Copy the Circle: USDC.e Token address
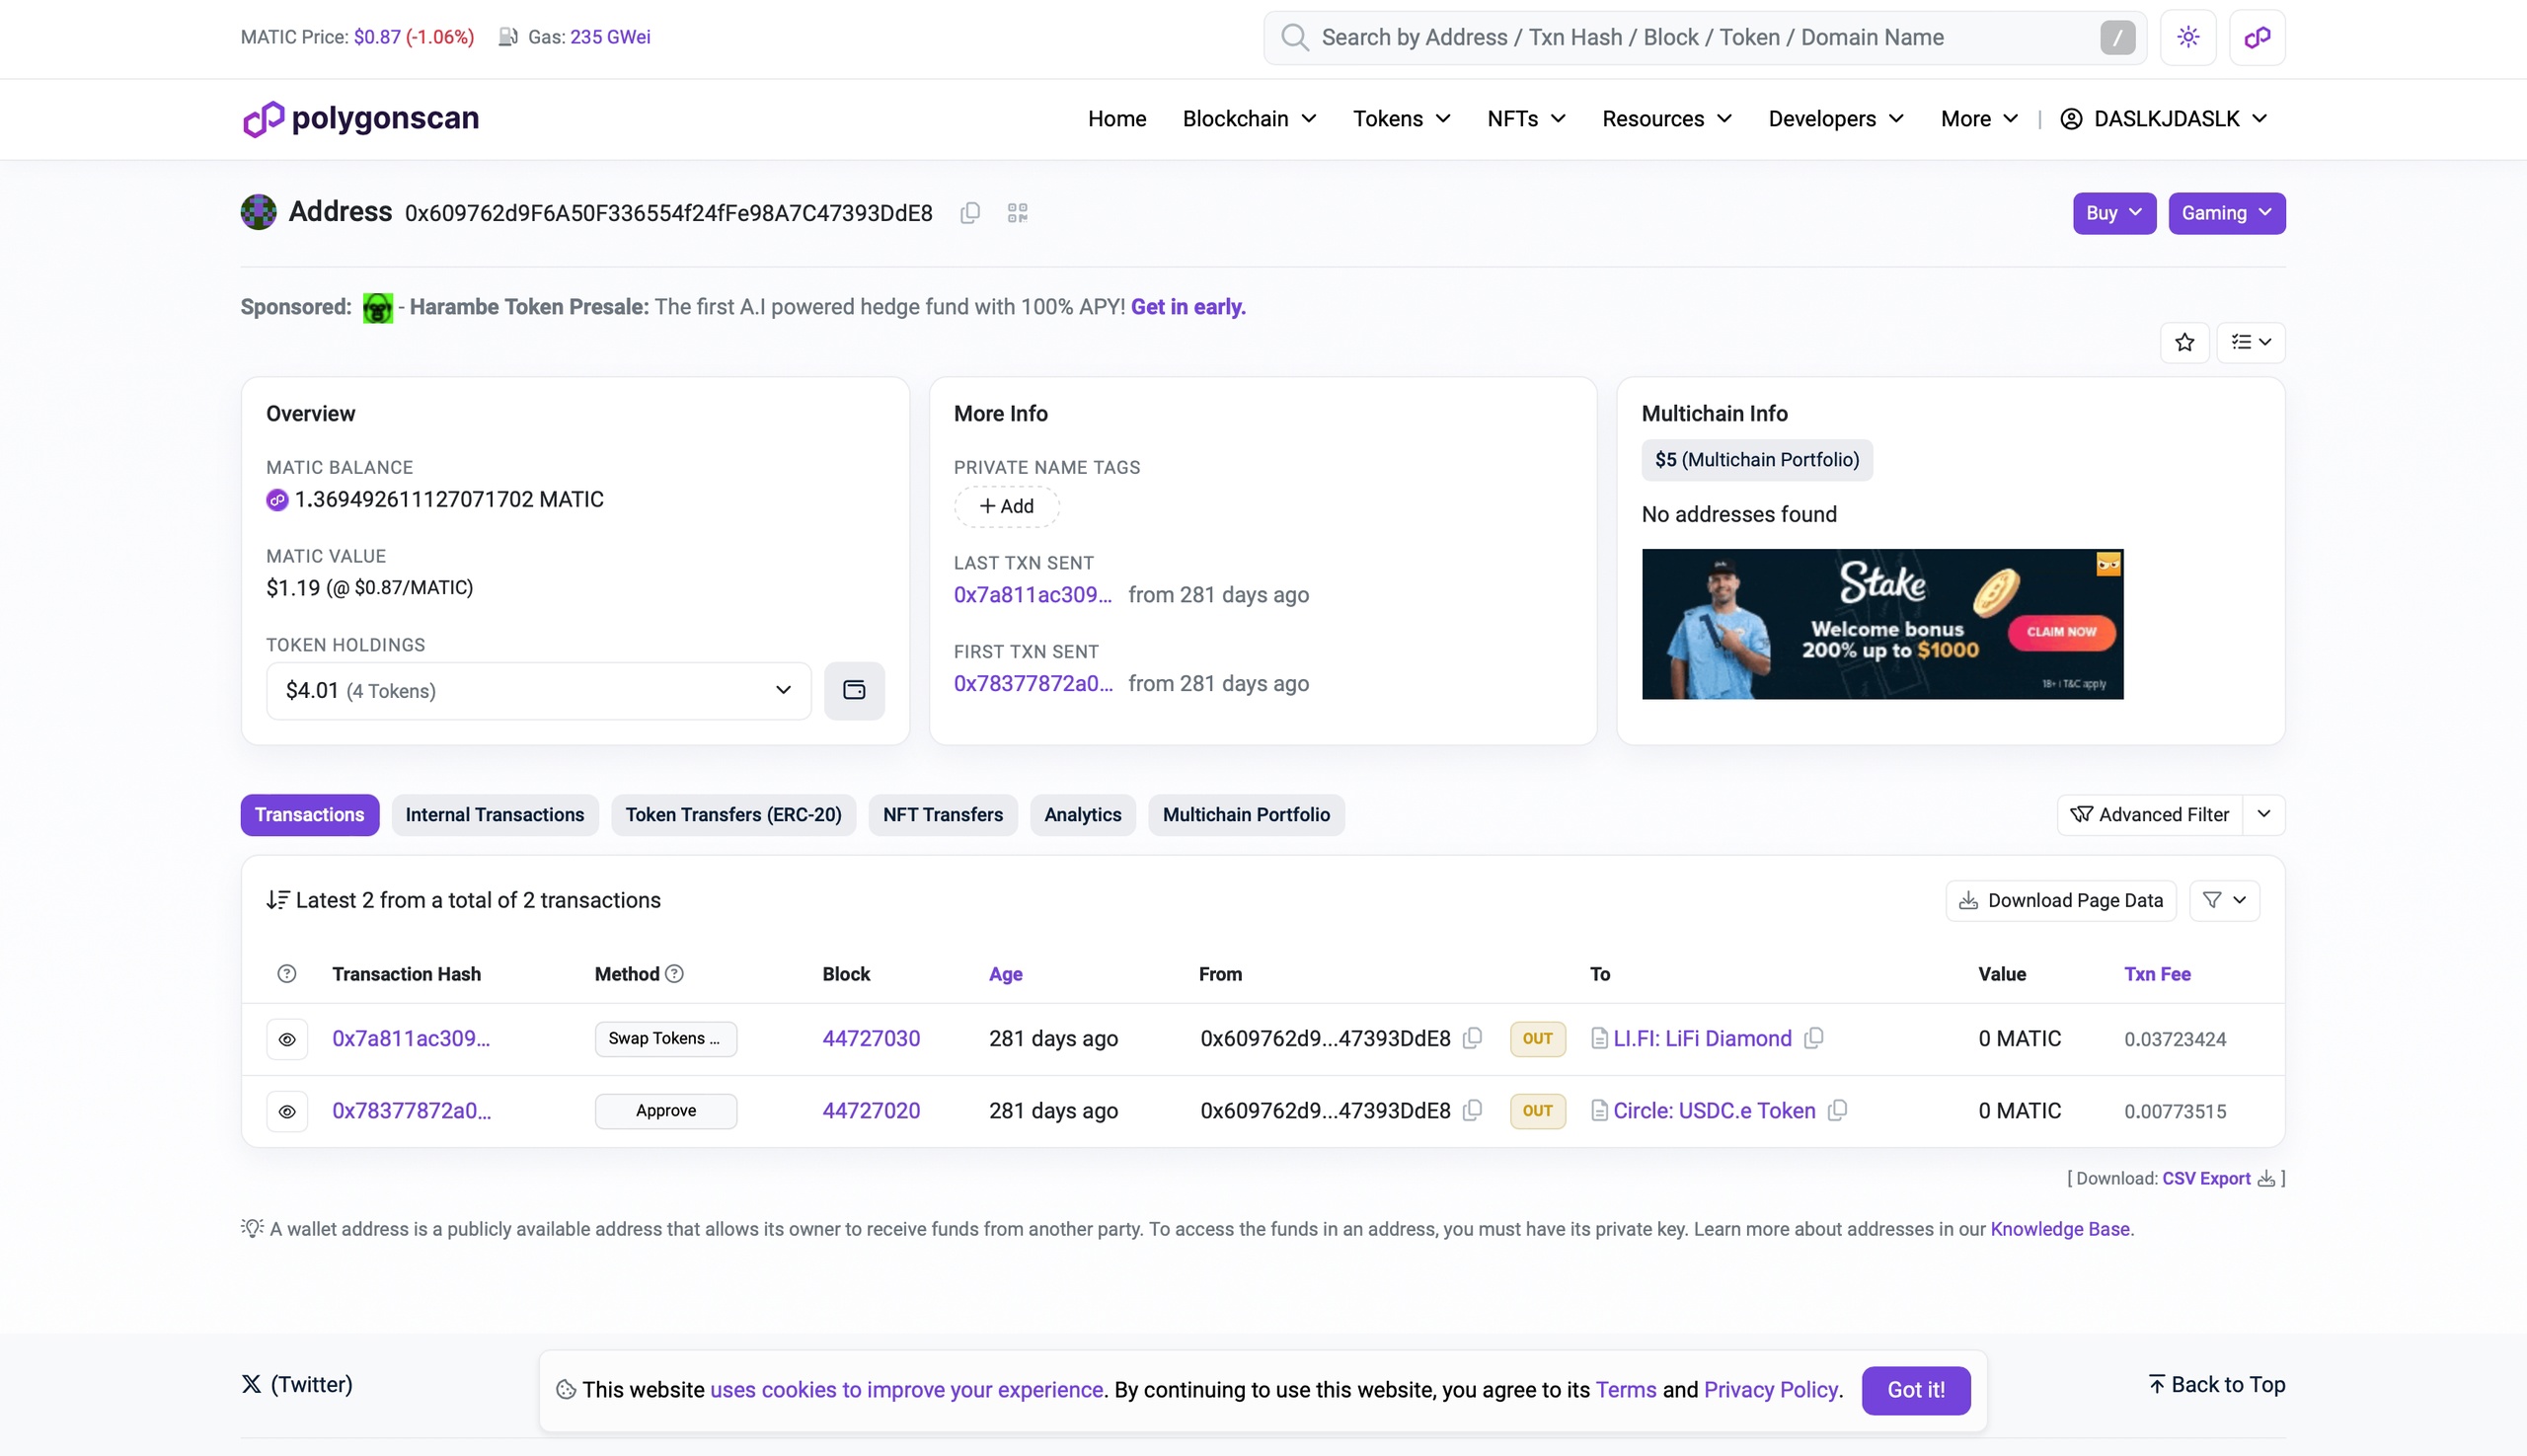This screenshot has height=1456, width=2527. click(1837, 1110)
